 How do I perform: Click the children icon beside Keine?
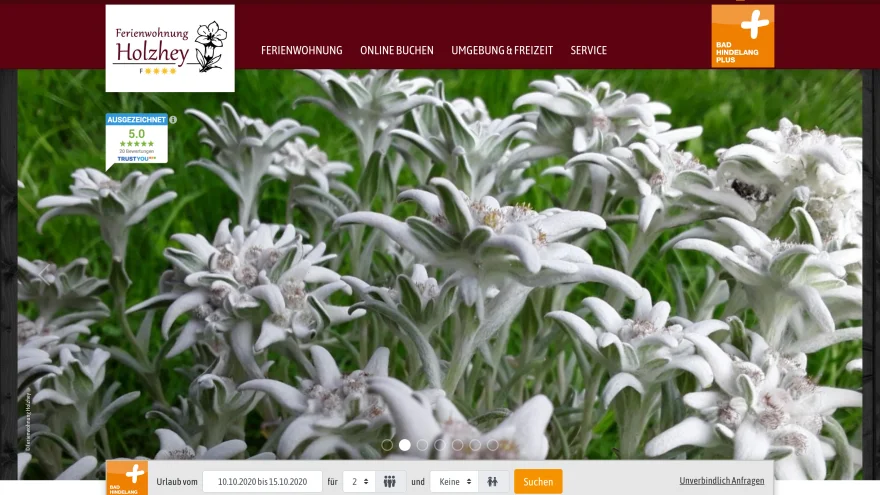tap(492, 482)
